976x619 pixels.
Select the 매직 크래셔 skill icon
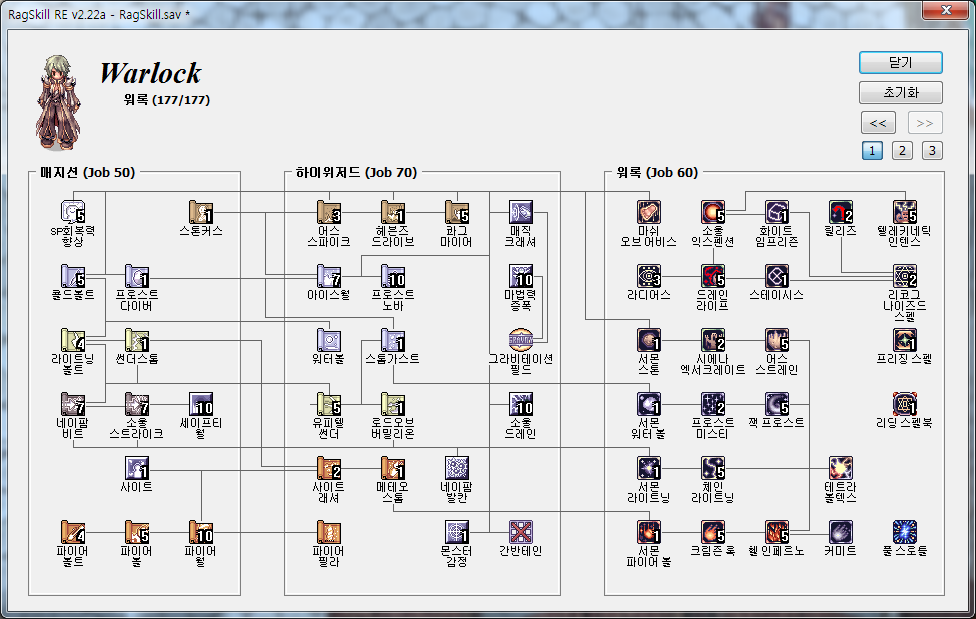[x=521, y=212]
